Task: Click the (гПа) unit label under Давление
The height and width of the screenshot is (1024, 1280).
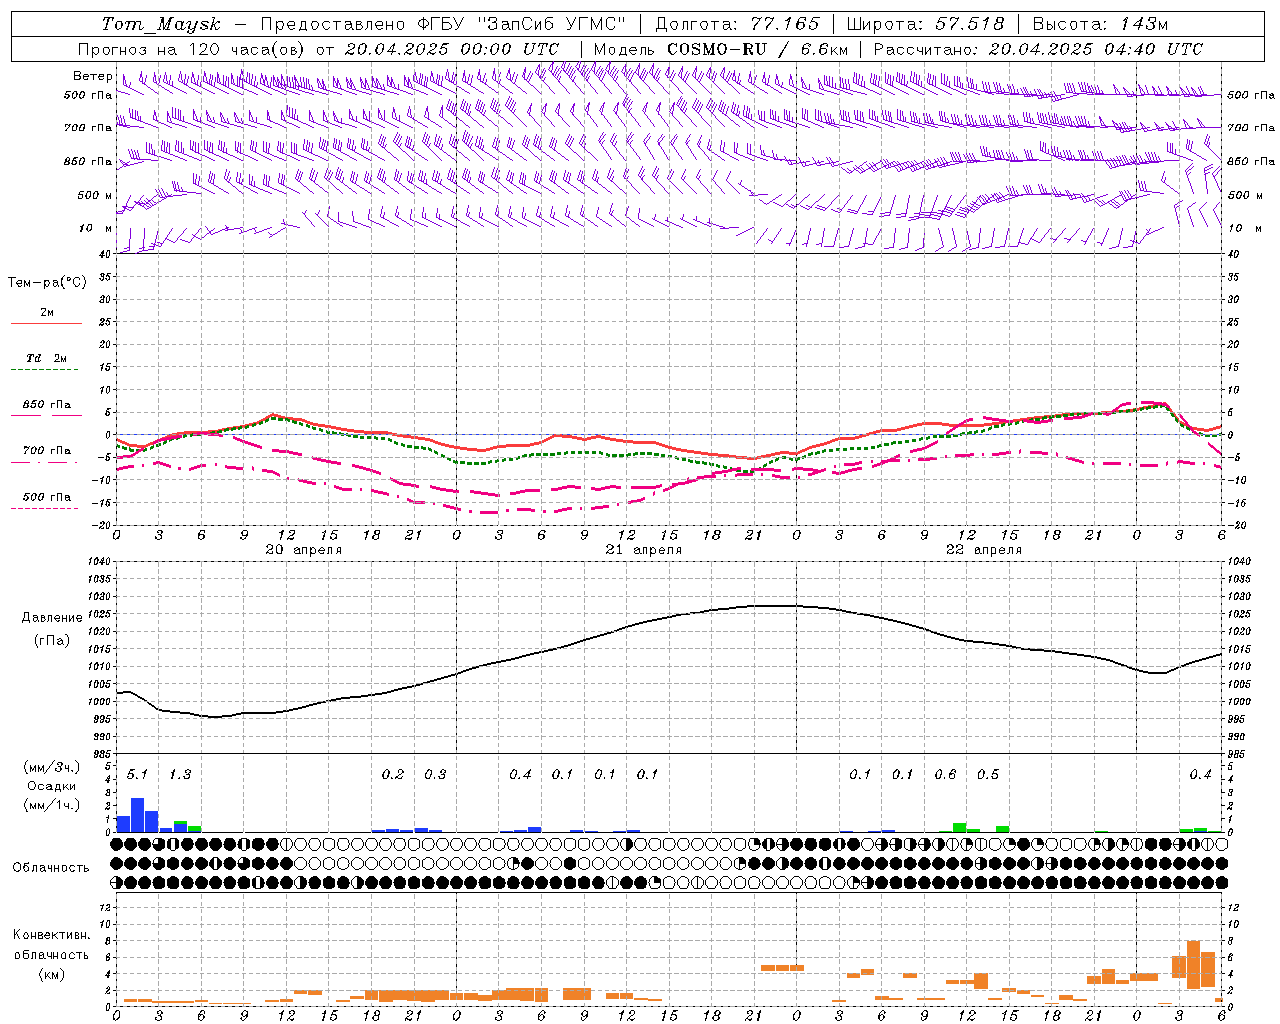Action: (x=52, y=641)
